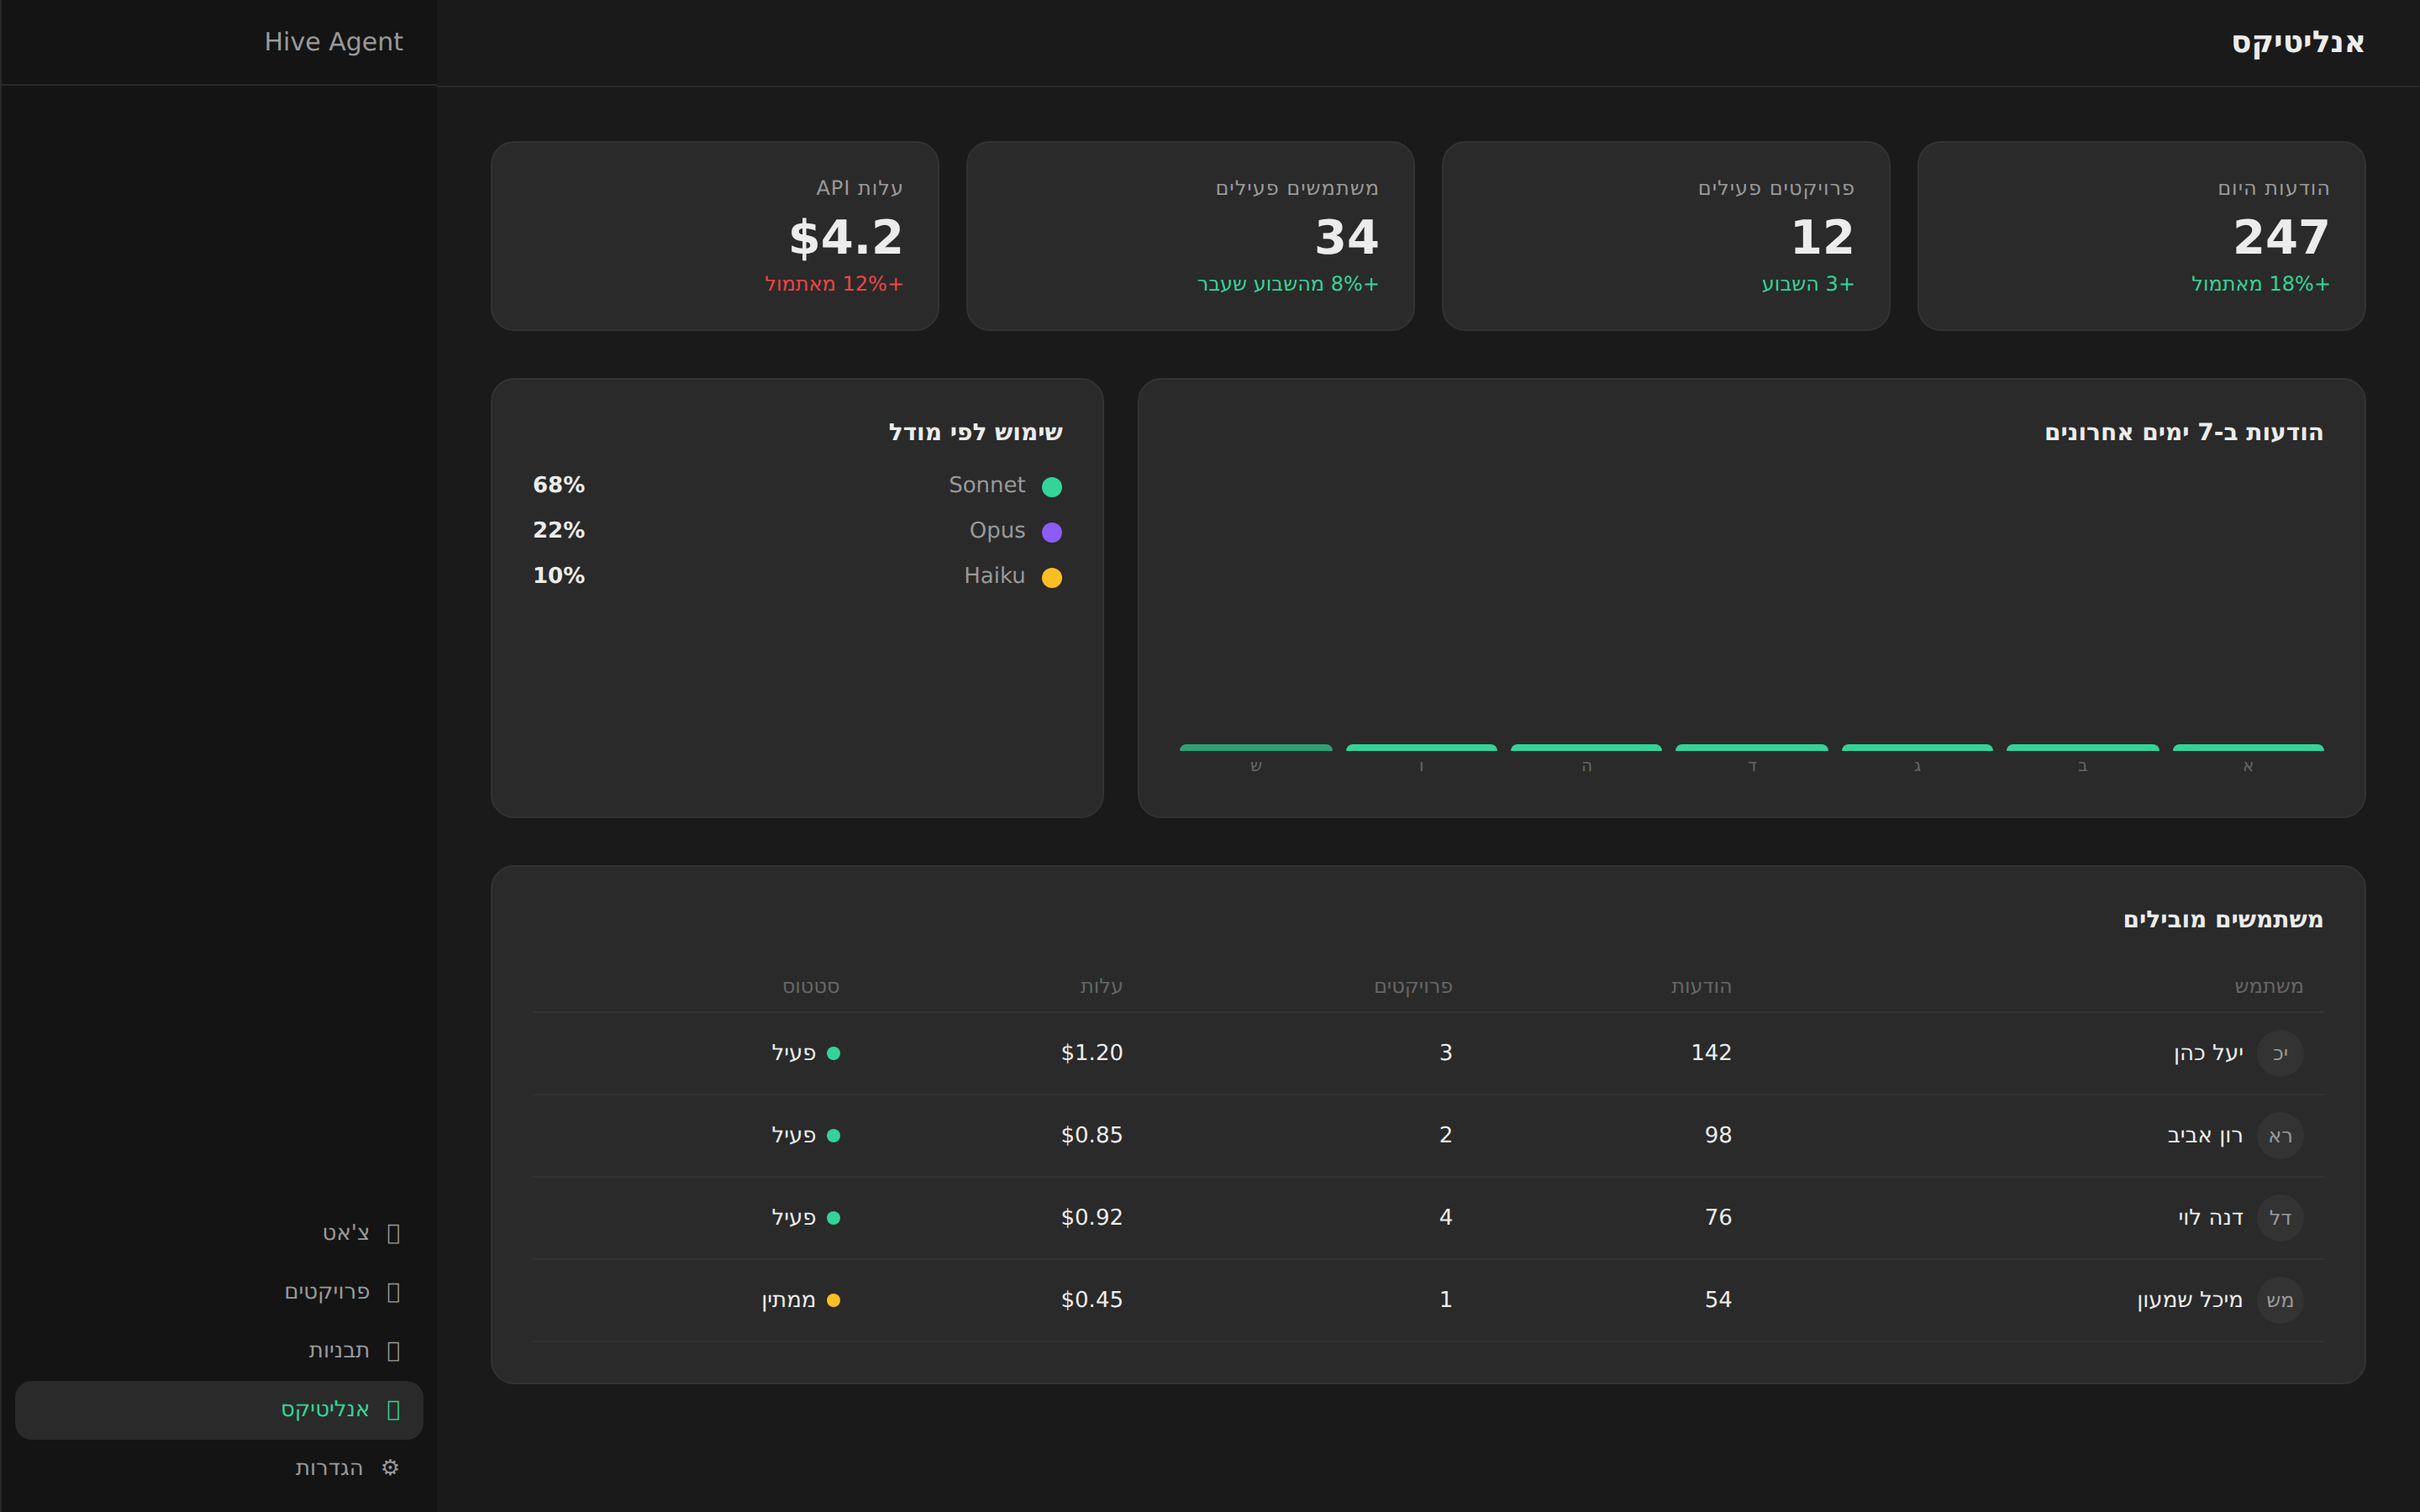The width and height of the screenshot is (2420, 1512).
Task: Click the פרויקטים פעילים card value 12
Action: (x=1822, y=238)
